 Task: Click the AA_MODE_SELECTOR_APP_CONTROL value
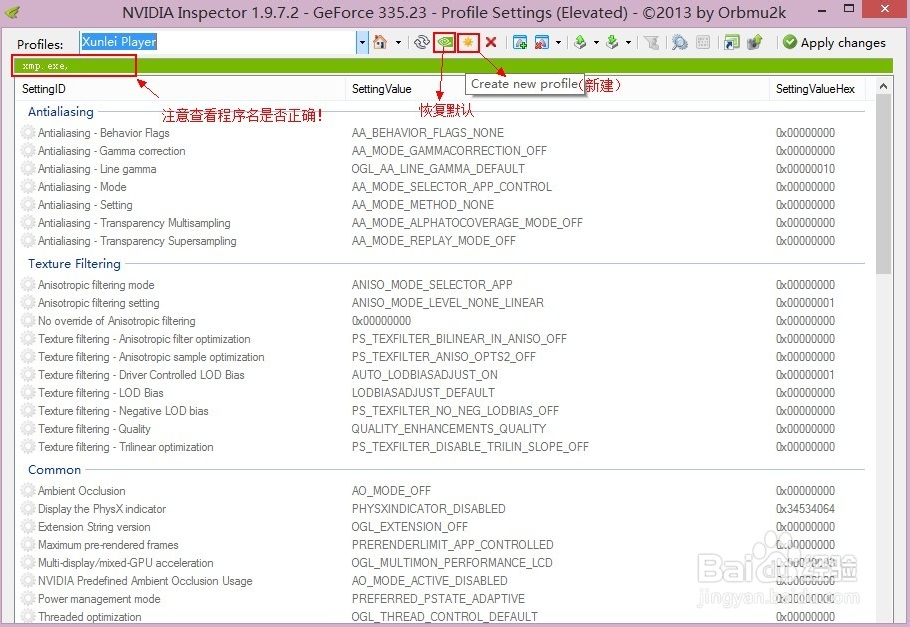pyautogui.click(x=452, y=187)
